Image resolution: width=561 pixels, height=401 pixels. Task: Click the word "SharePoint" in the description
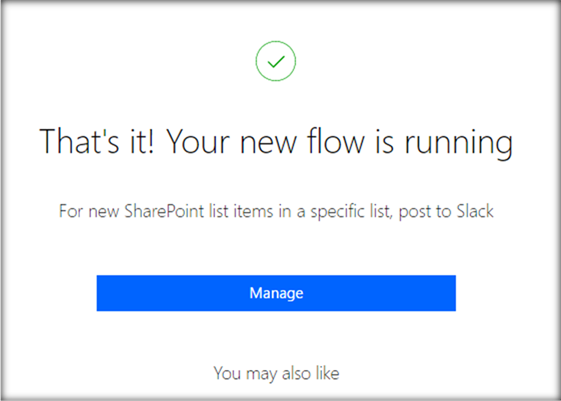coord(164,211)
